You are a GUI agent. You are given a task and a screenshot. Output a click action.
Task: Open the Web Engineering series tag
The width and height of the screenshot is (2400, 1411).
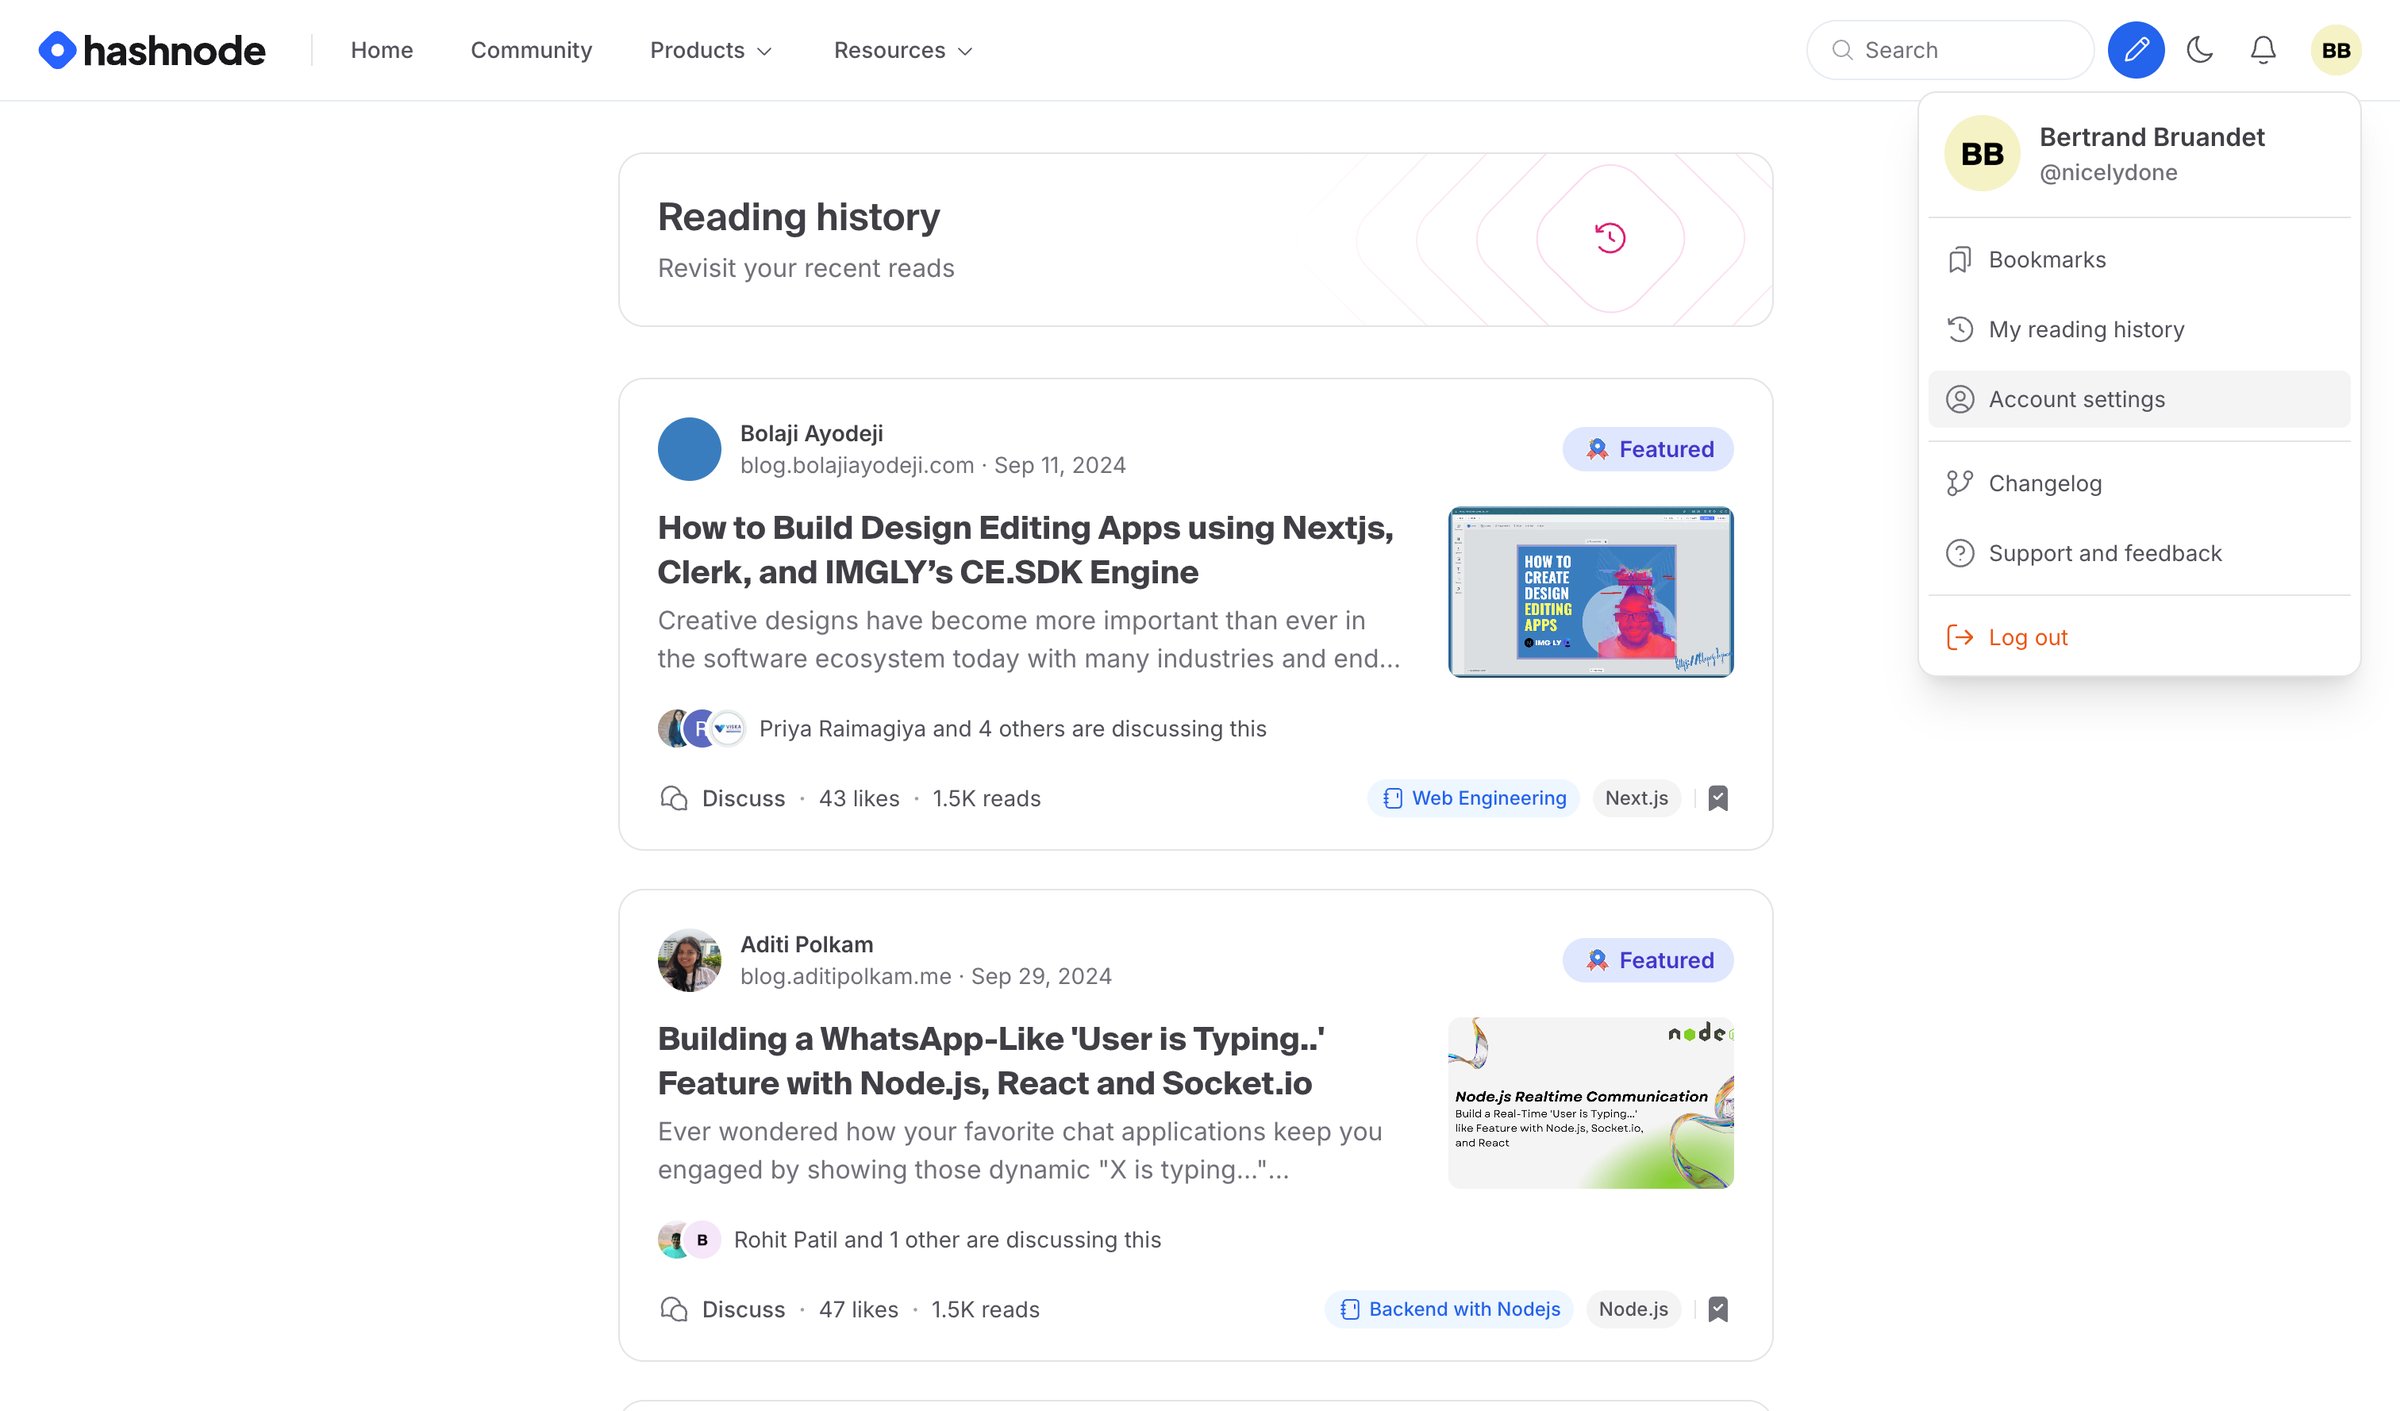click(1474, 799)
